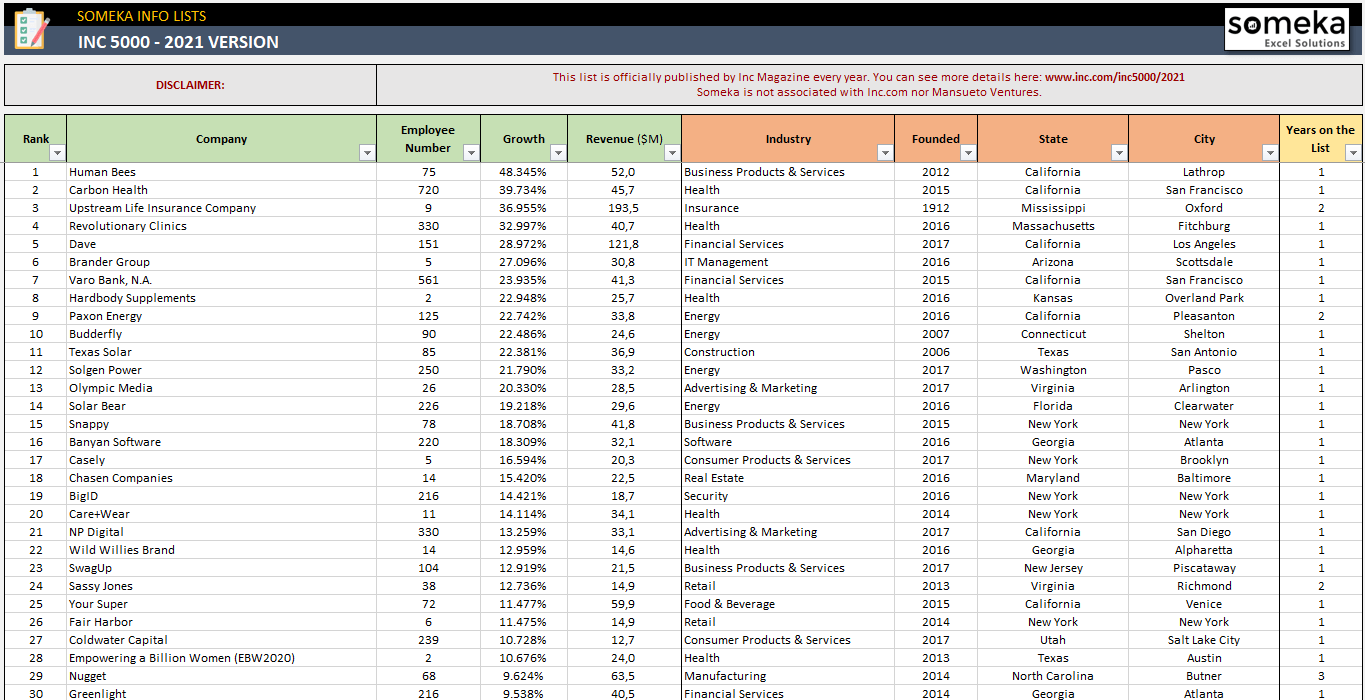Click the Someka Excel Solutions logo
This screenshot has height=700, width=1365.
[x=1286, y=29]
